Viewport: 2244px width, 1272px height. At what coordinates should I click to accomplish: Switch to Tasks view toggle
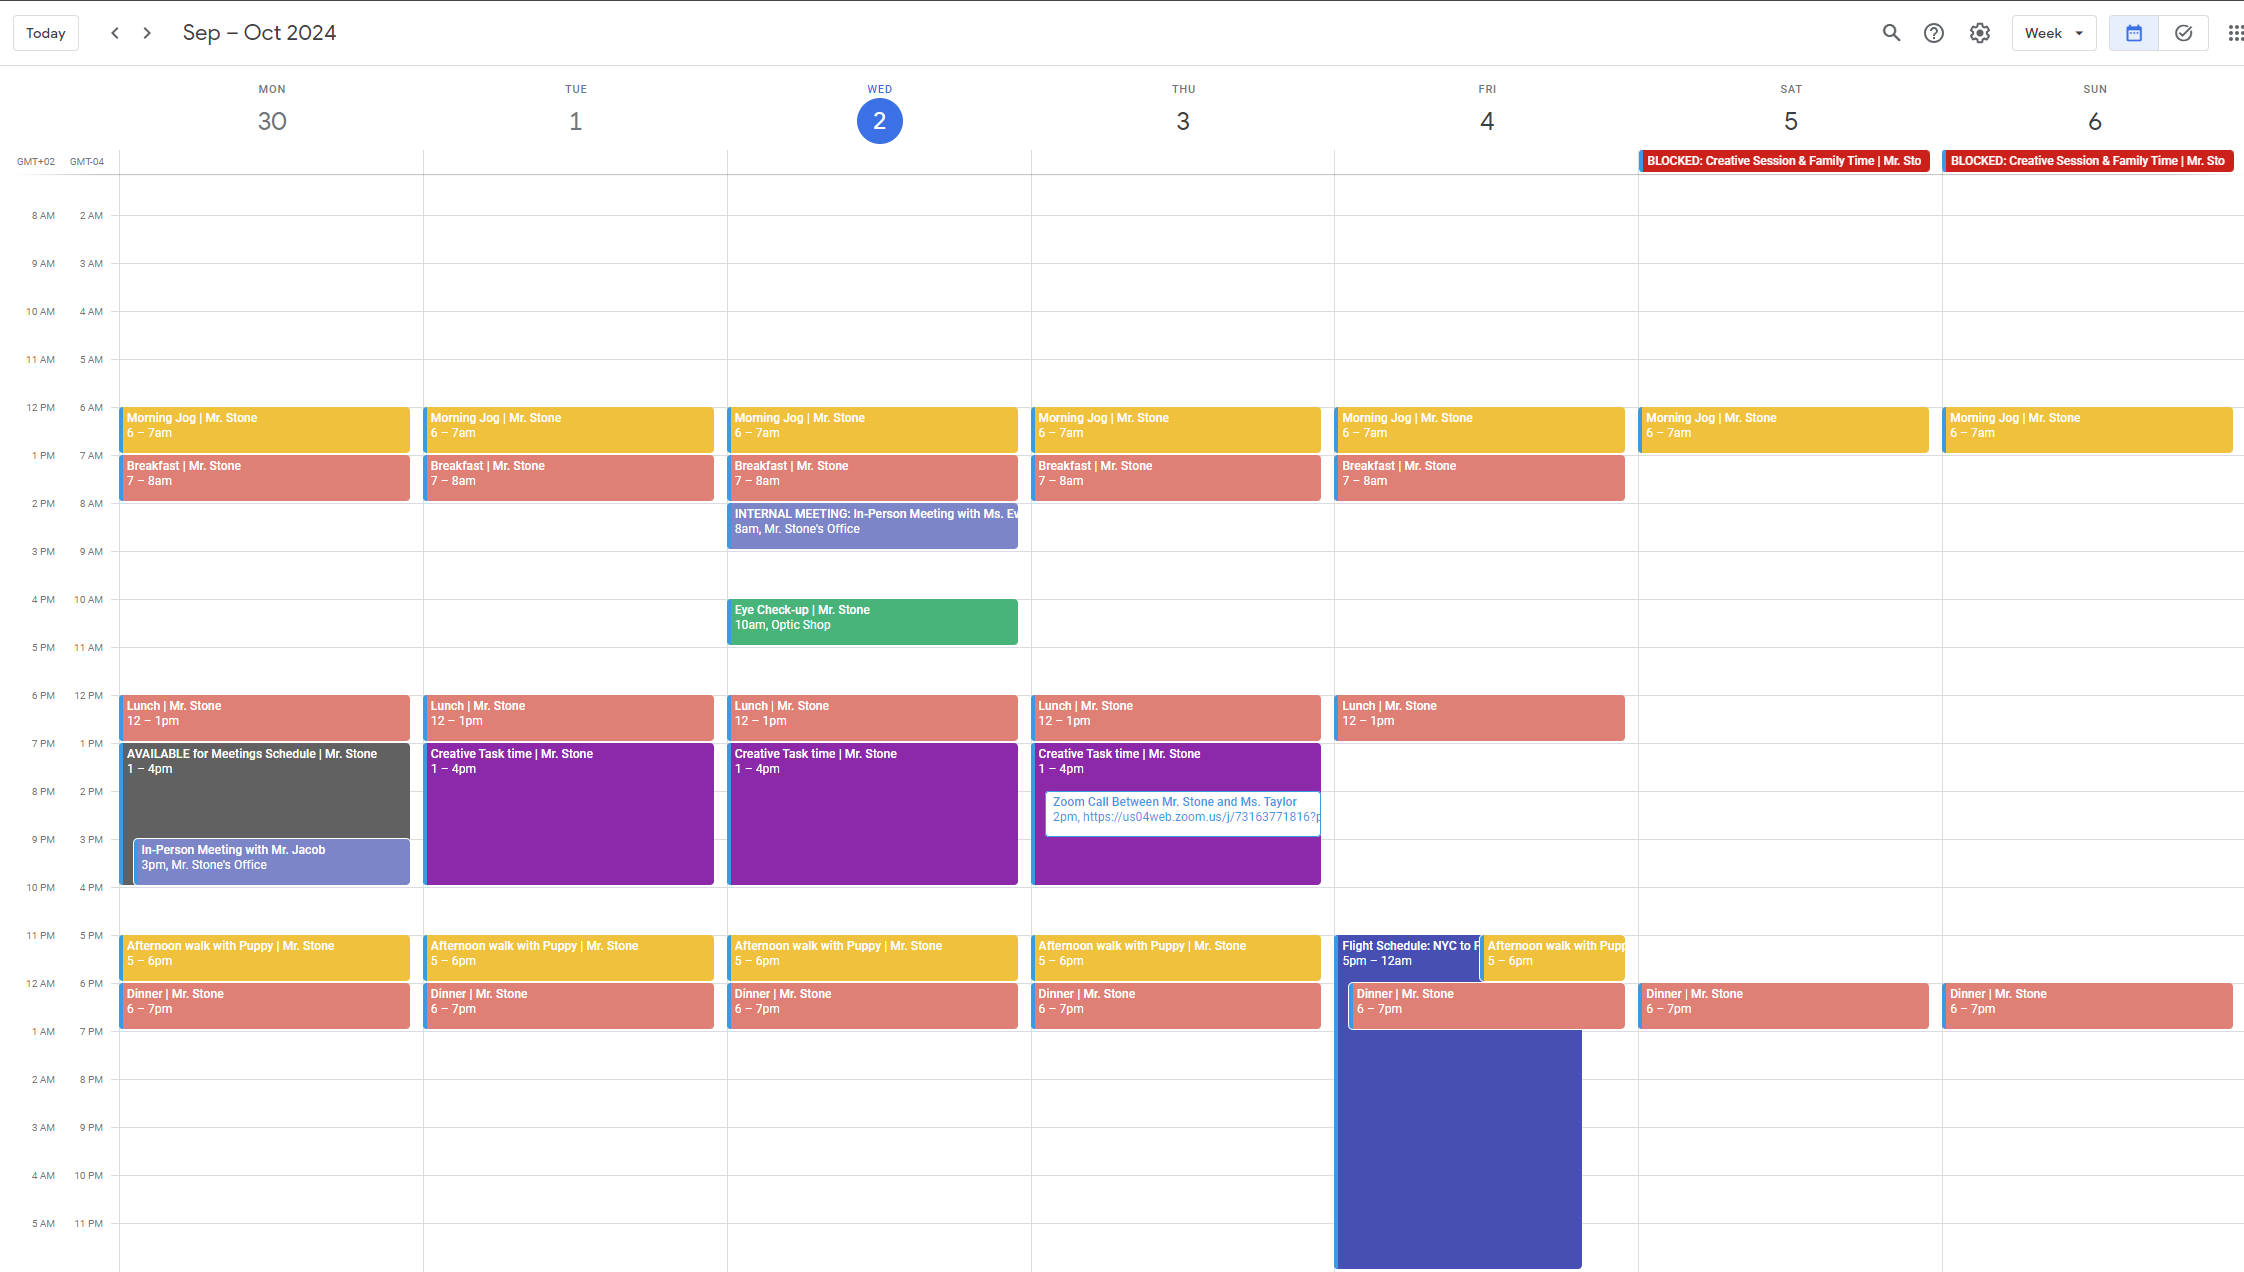click(x=2183, y=33)
